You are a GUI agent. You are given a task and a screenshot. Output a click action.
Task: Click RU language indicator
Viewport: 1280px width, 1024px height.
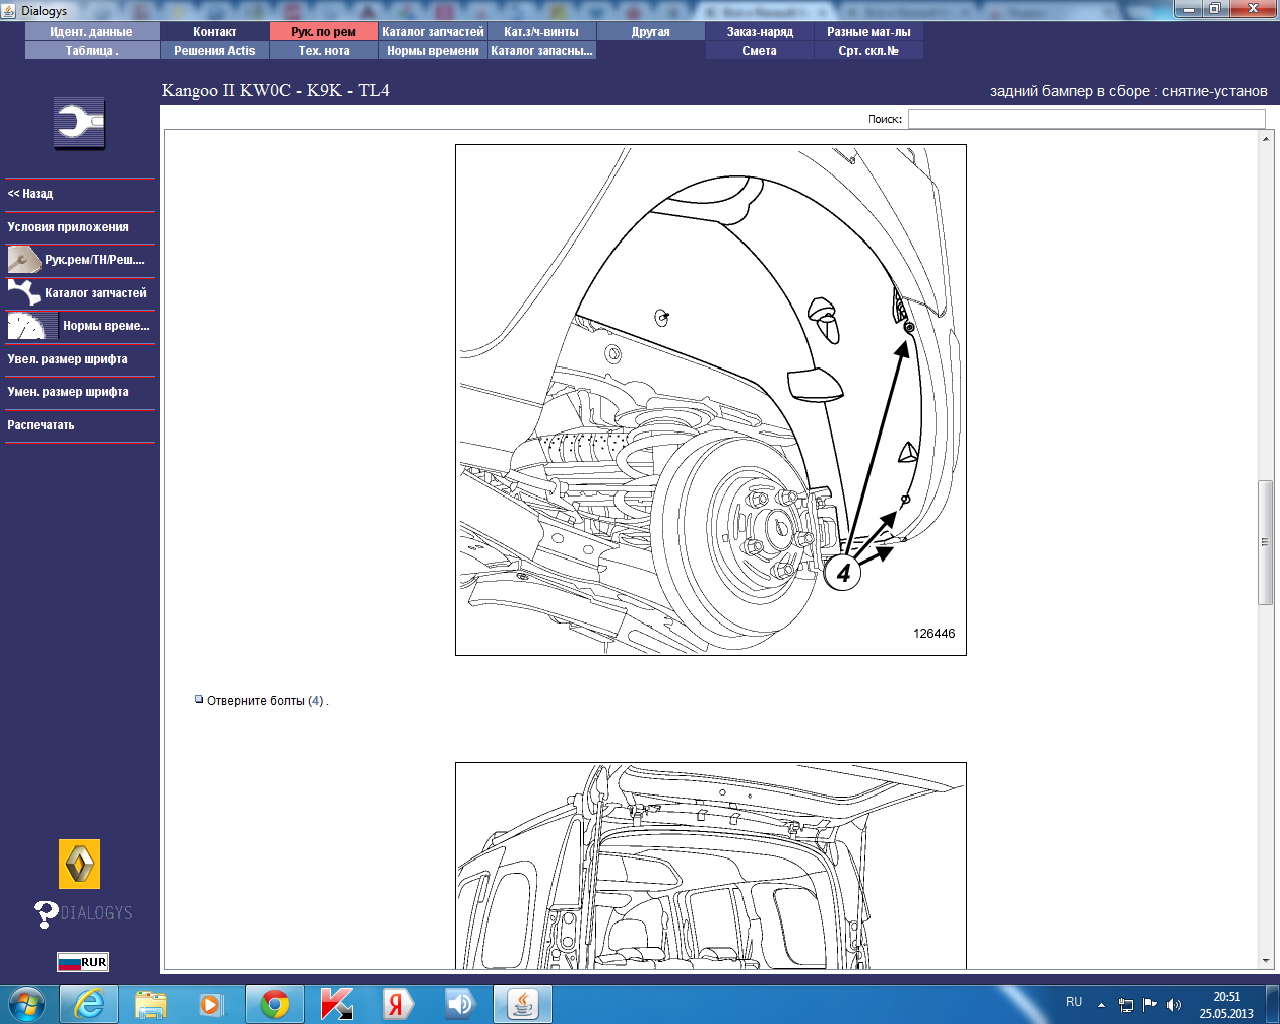pyautogui.click(x=1074, y=1002)
